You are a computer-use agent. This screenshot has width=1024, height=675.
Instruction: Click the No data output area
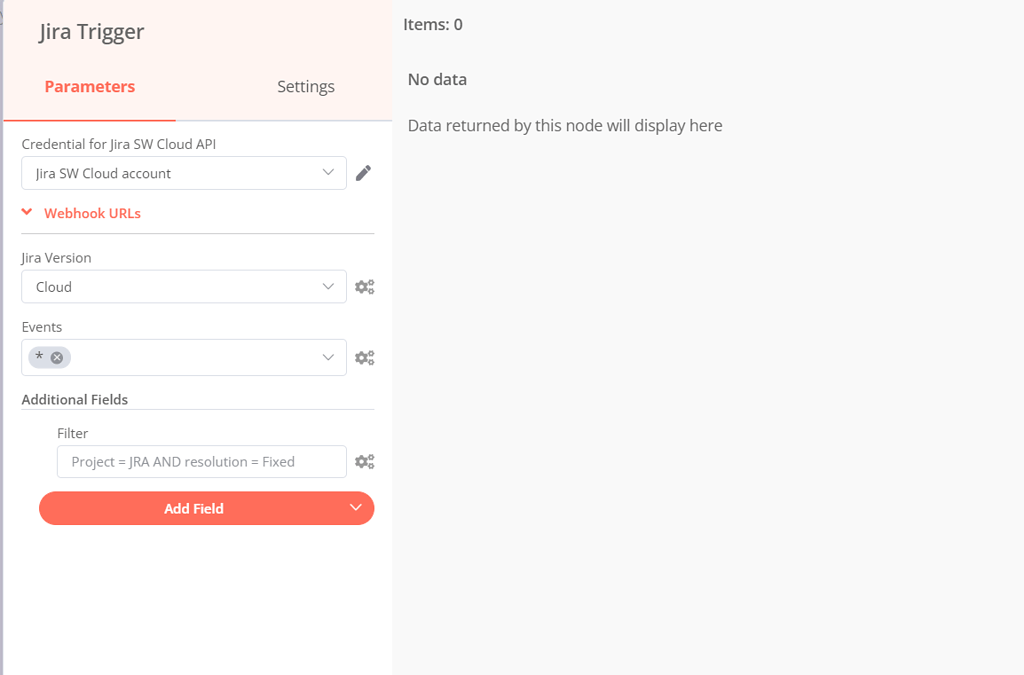click(x=437, y=79)
